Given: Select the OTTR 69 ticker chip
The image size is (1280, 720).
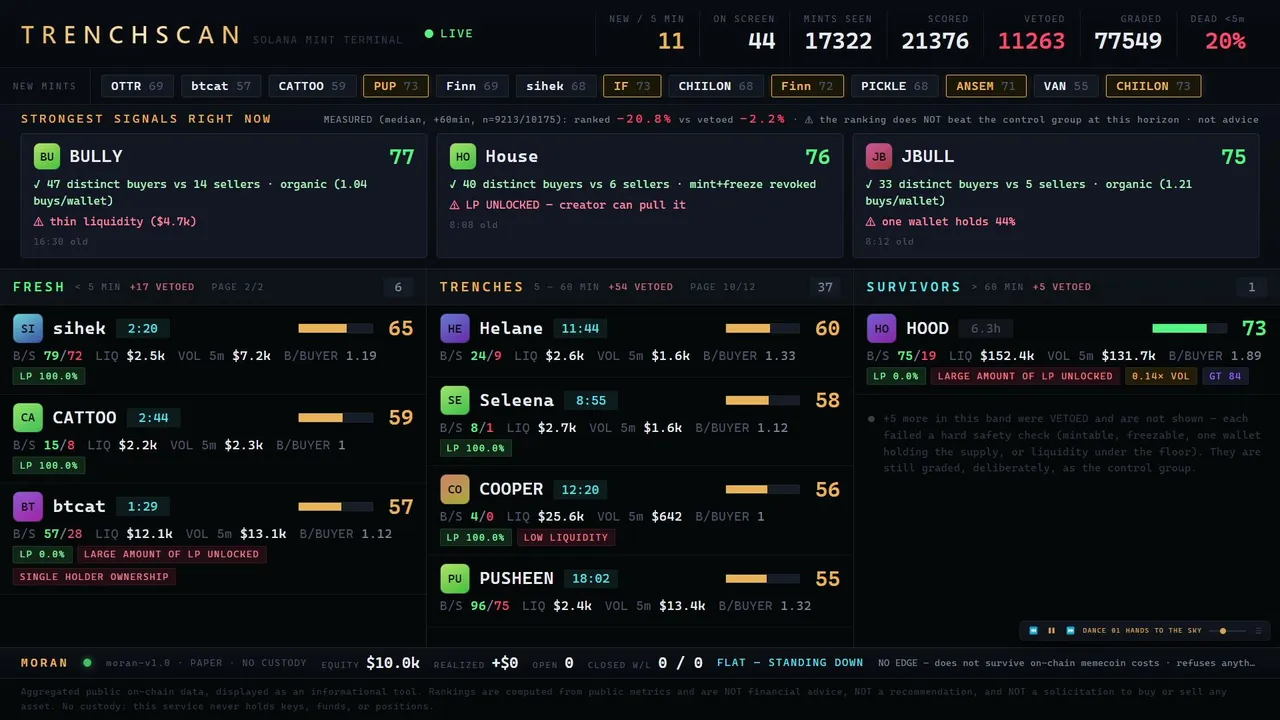Looking at the screenshot, I should (x=137, y=86).
